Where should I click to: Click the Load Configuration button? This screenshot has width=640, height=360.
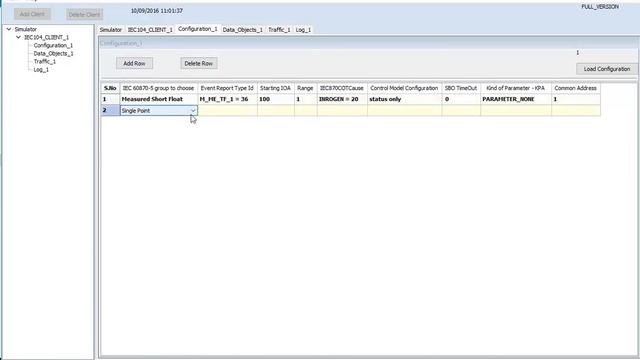[x=607, y=69]
